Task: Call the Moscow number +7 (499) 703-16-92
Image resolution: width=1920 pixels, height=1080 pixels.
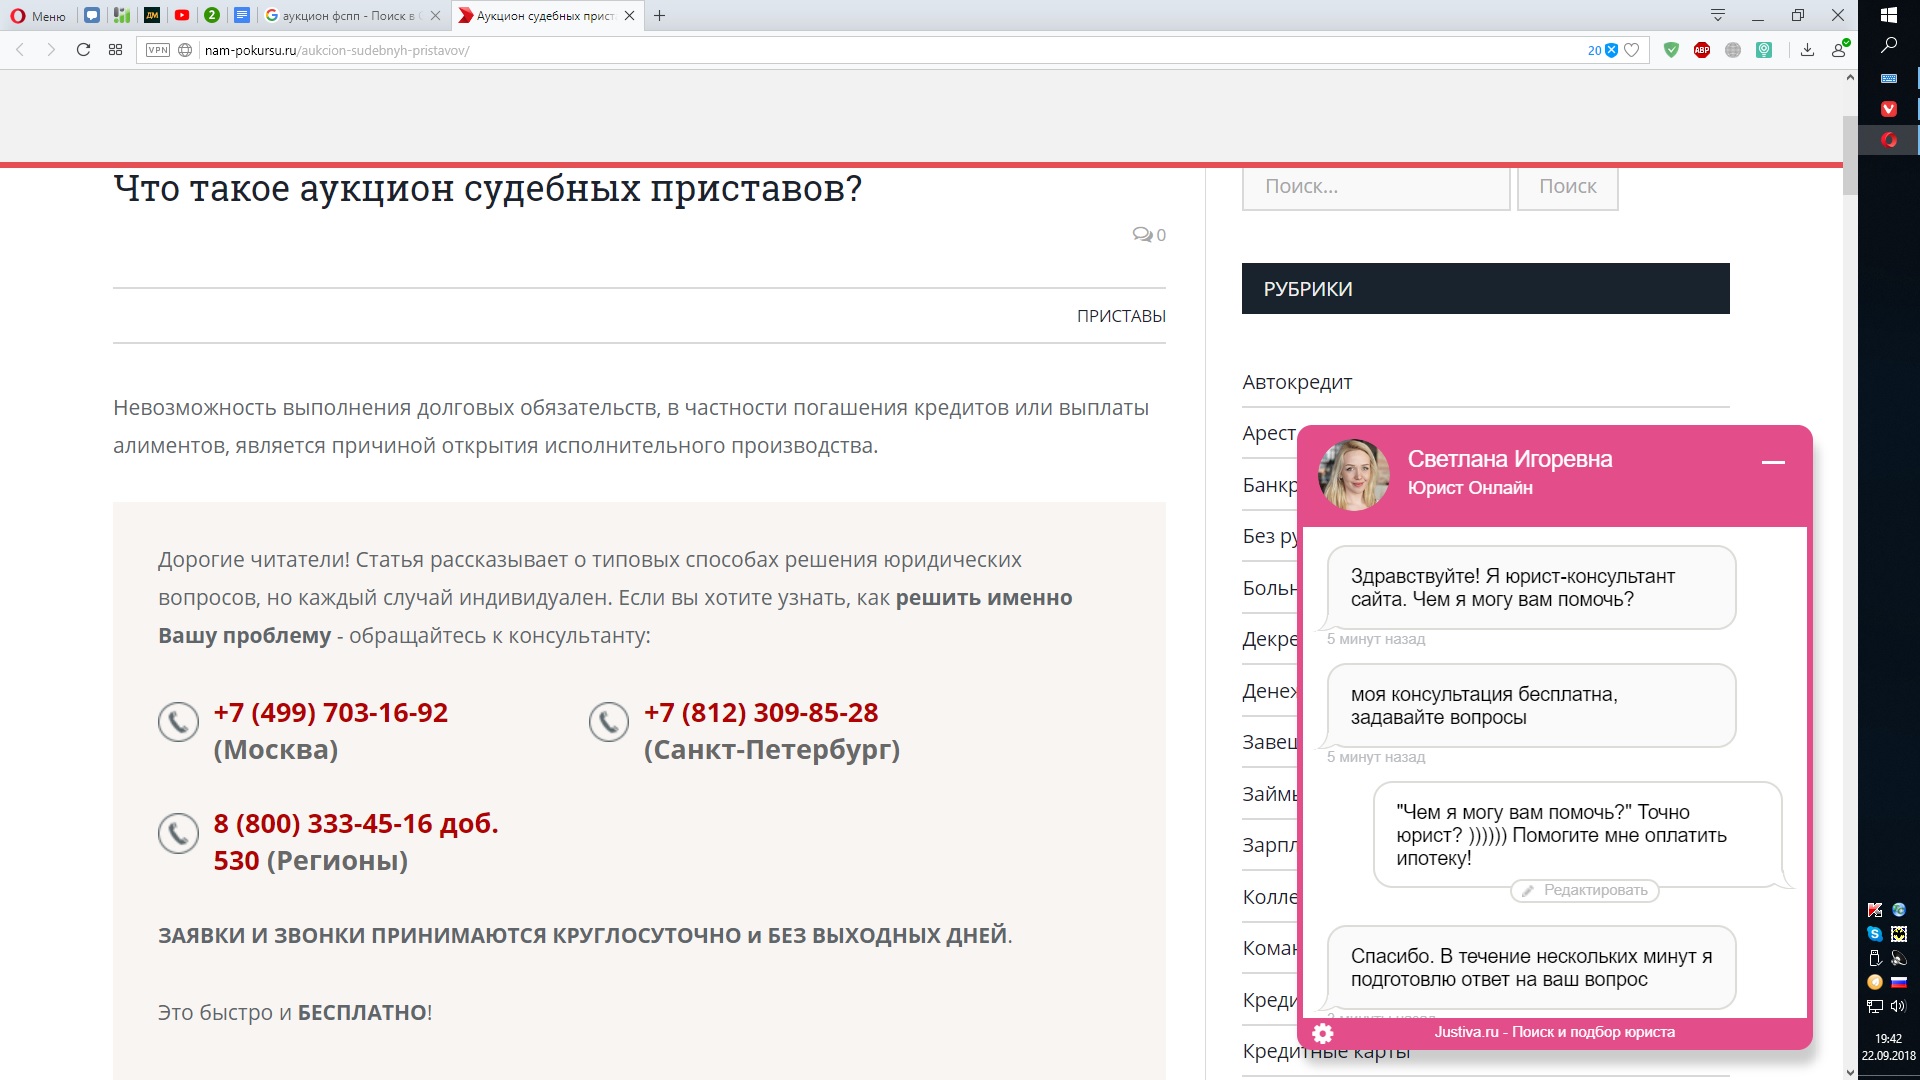Action: click(x=330, y=712)
